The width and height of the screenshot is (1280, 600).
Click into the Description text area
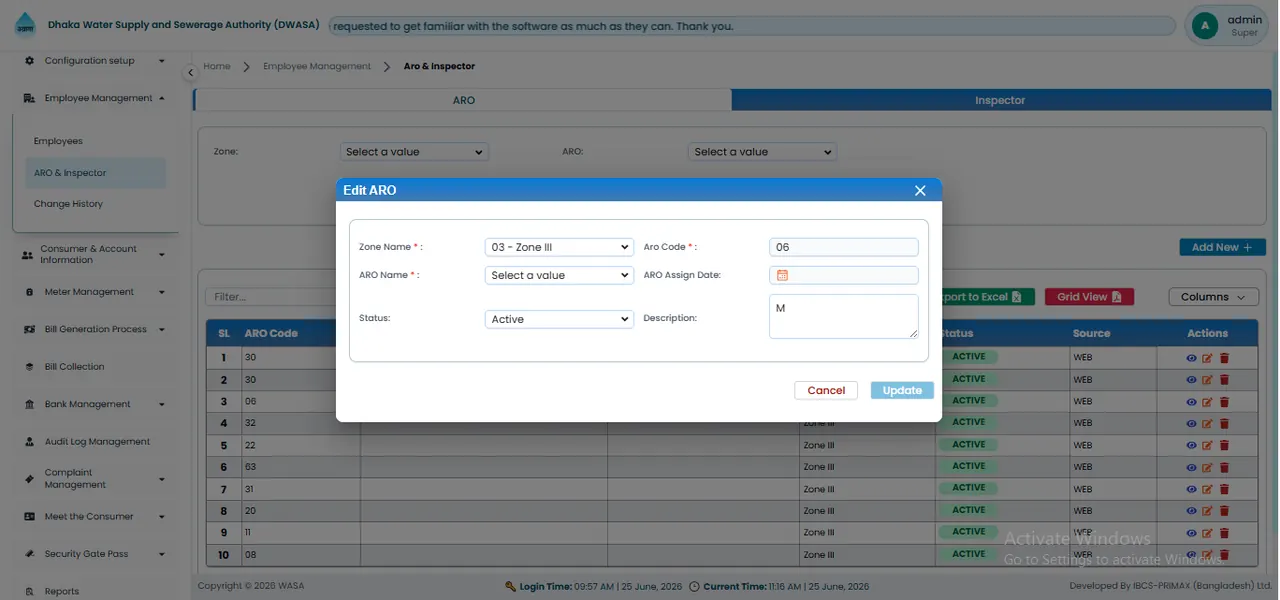(x=844, y=316)
